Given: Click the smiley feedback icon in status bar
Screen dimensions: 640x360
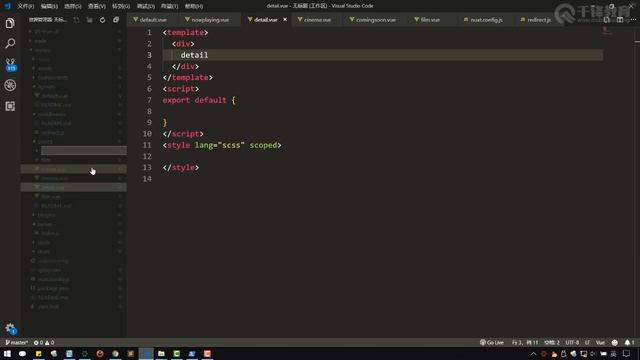Looking at the screenshot, I should coord(615,342).
